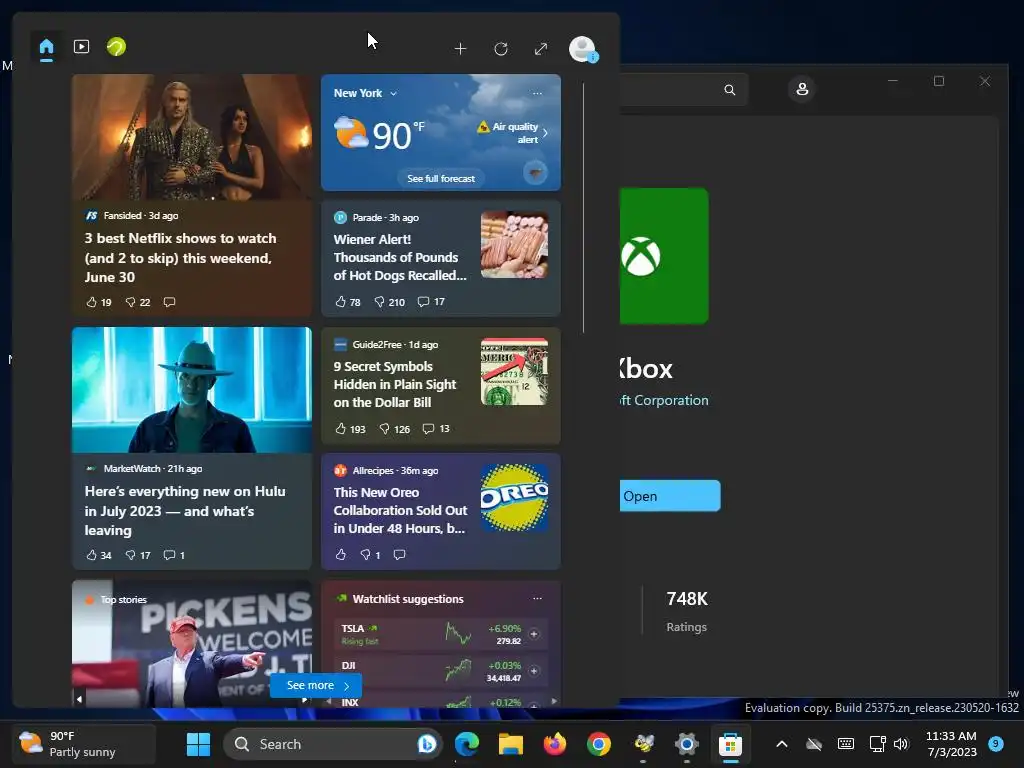The width and height of the screenshot is (1024, 768).
Task: Dislike the Parade hot dogs story
Action: [389, 302]
